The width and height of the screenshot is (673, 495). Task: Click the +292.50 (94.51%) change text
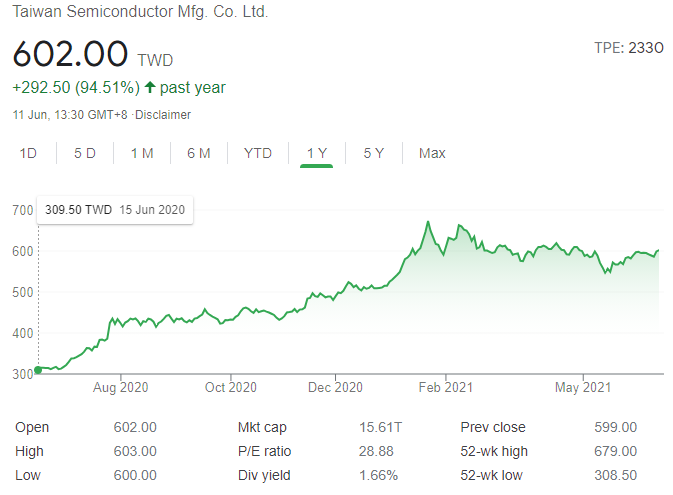click(76, 88)
